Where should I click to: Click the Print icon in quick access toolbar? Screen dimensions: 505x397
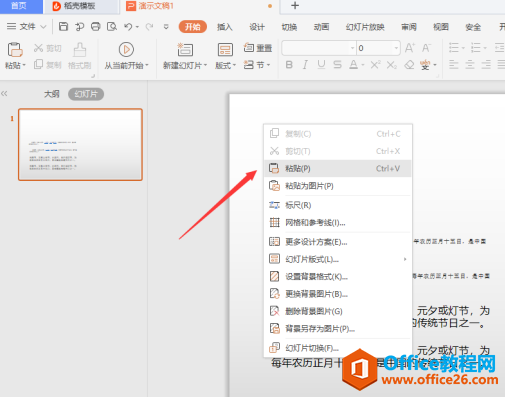click(96, 26)
